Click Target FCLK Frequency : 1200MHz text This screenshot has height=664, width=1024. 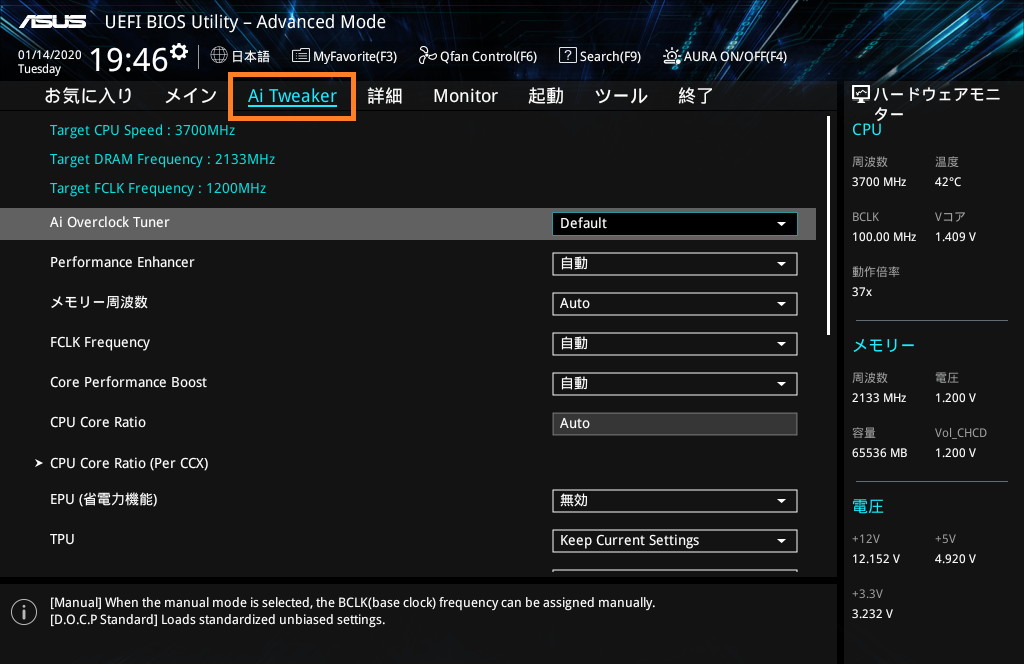pos(158,188)
